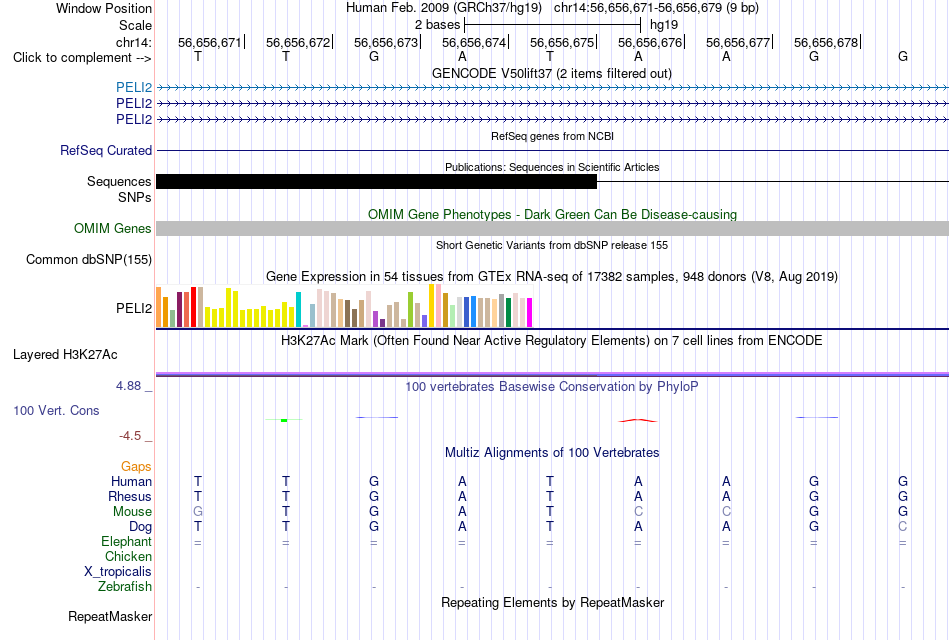Click the 100 Vert. Cons label
Screen dimensions: 950x640
point(56,410)
